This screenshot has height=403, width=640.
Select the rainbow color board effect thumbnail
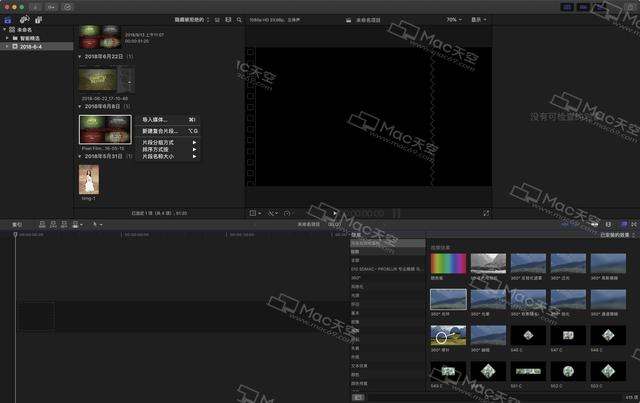[x=448, y=263]
